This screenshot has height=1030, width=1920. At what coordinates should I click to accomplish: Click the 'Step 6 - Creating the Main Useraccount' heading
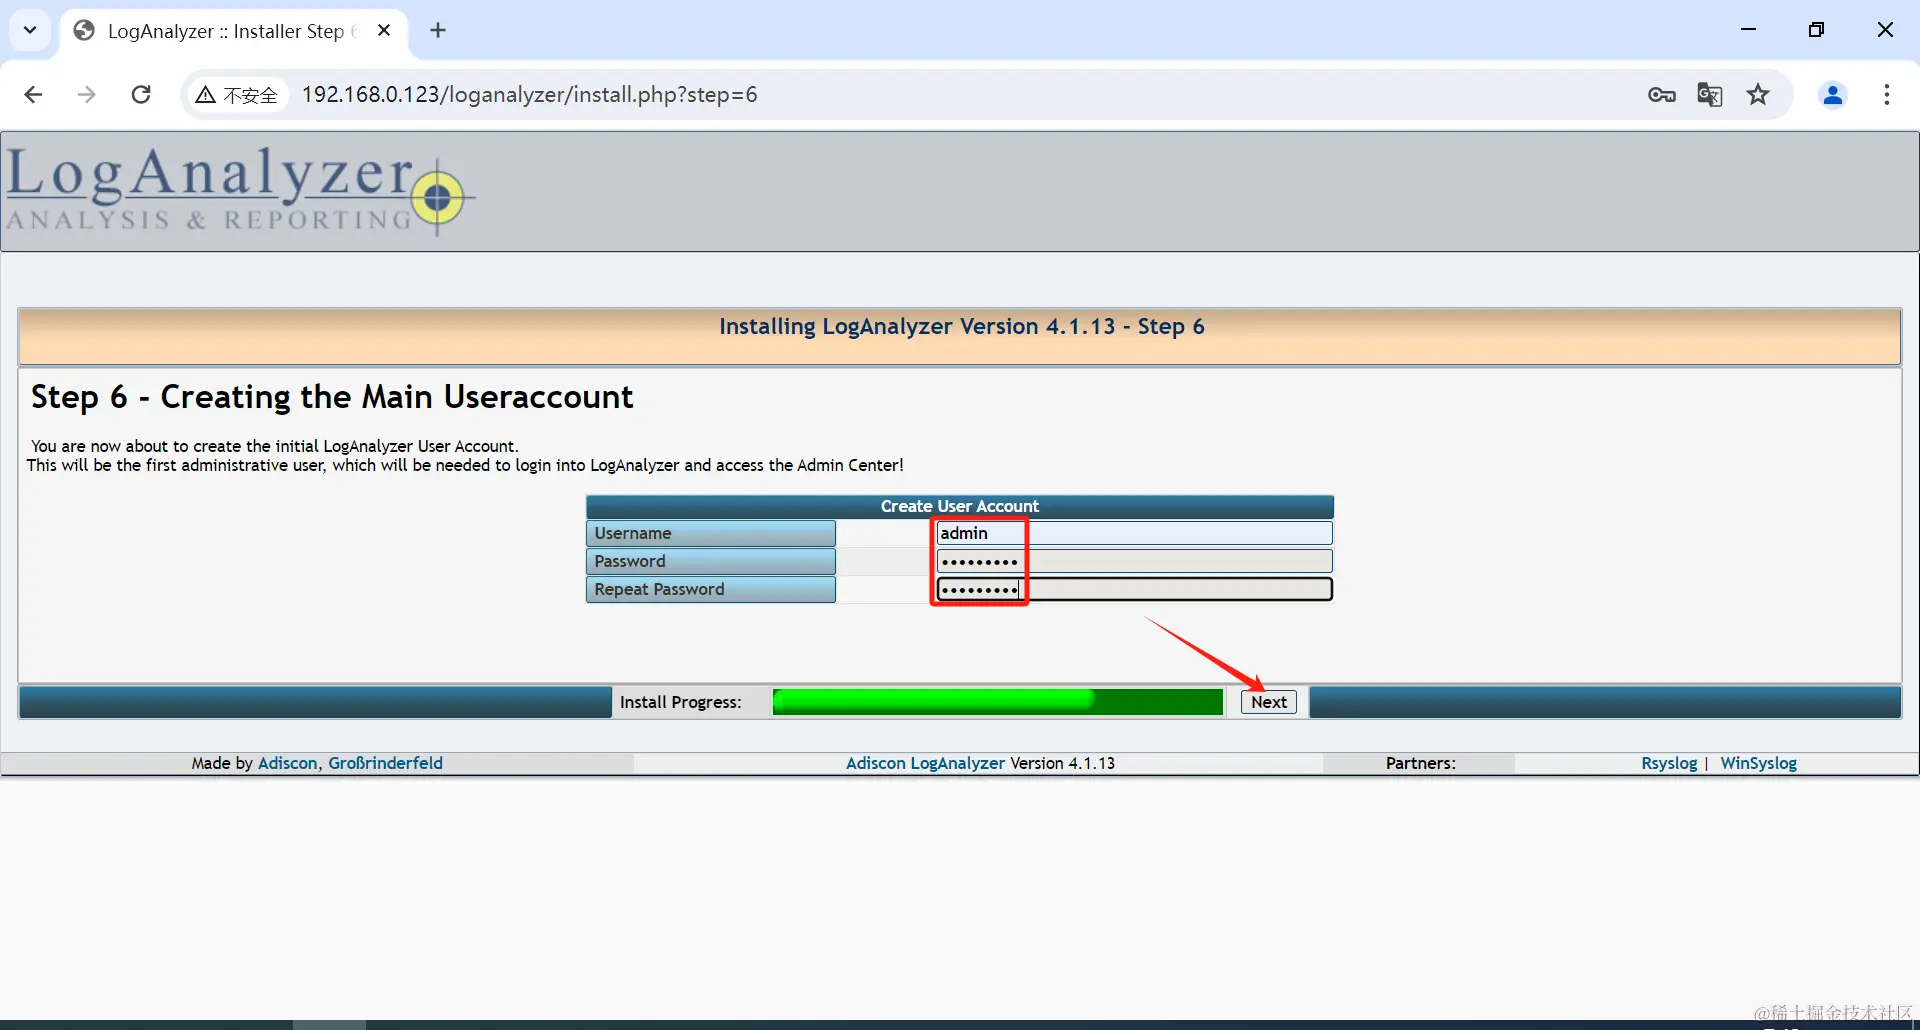[x=332, y=397]
